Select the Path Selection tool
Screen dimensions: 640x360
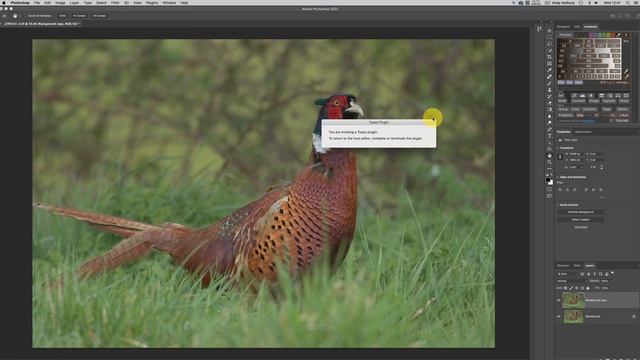(549, 142)
